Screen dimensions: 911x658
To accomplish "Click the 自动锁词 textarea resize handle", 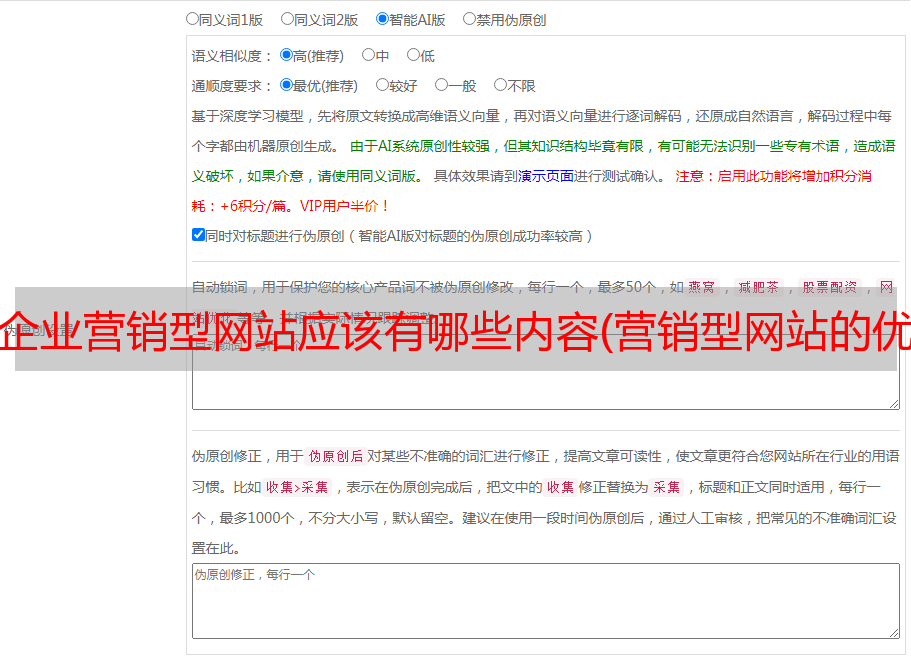I will [894, 404].
